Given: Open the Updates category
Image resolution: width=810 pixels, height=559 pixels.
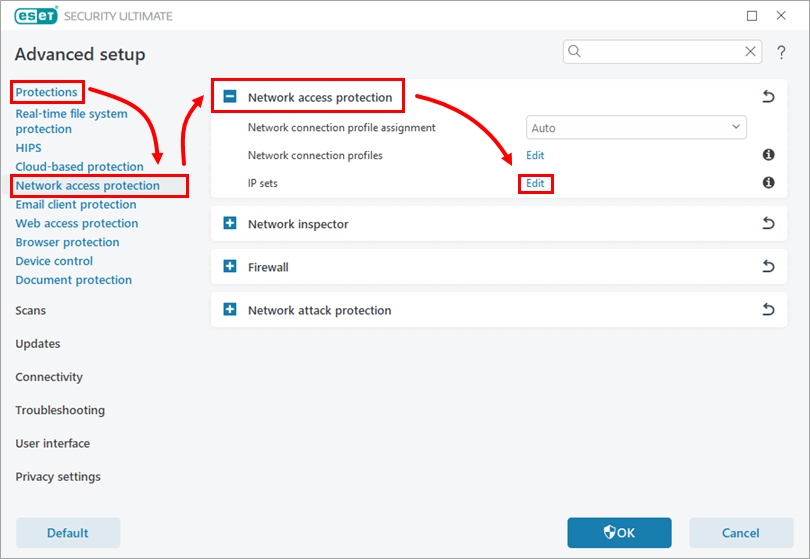Looking at the screenshot, I should point(38,344).
